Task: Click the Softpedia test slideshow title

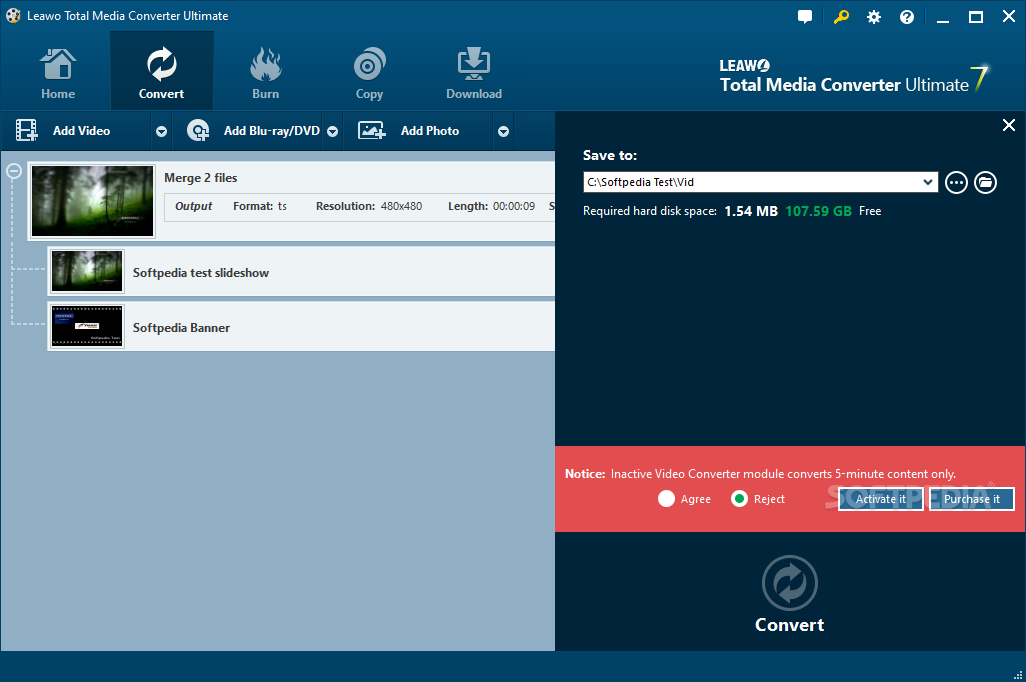Action: [201, 273]
